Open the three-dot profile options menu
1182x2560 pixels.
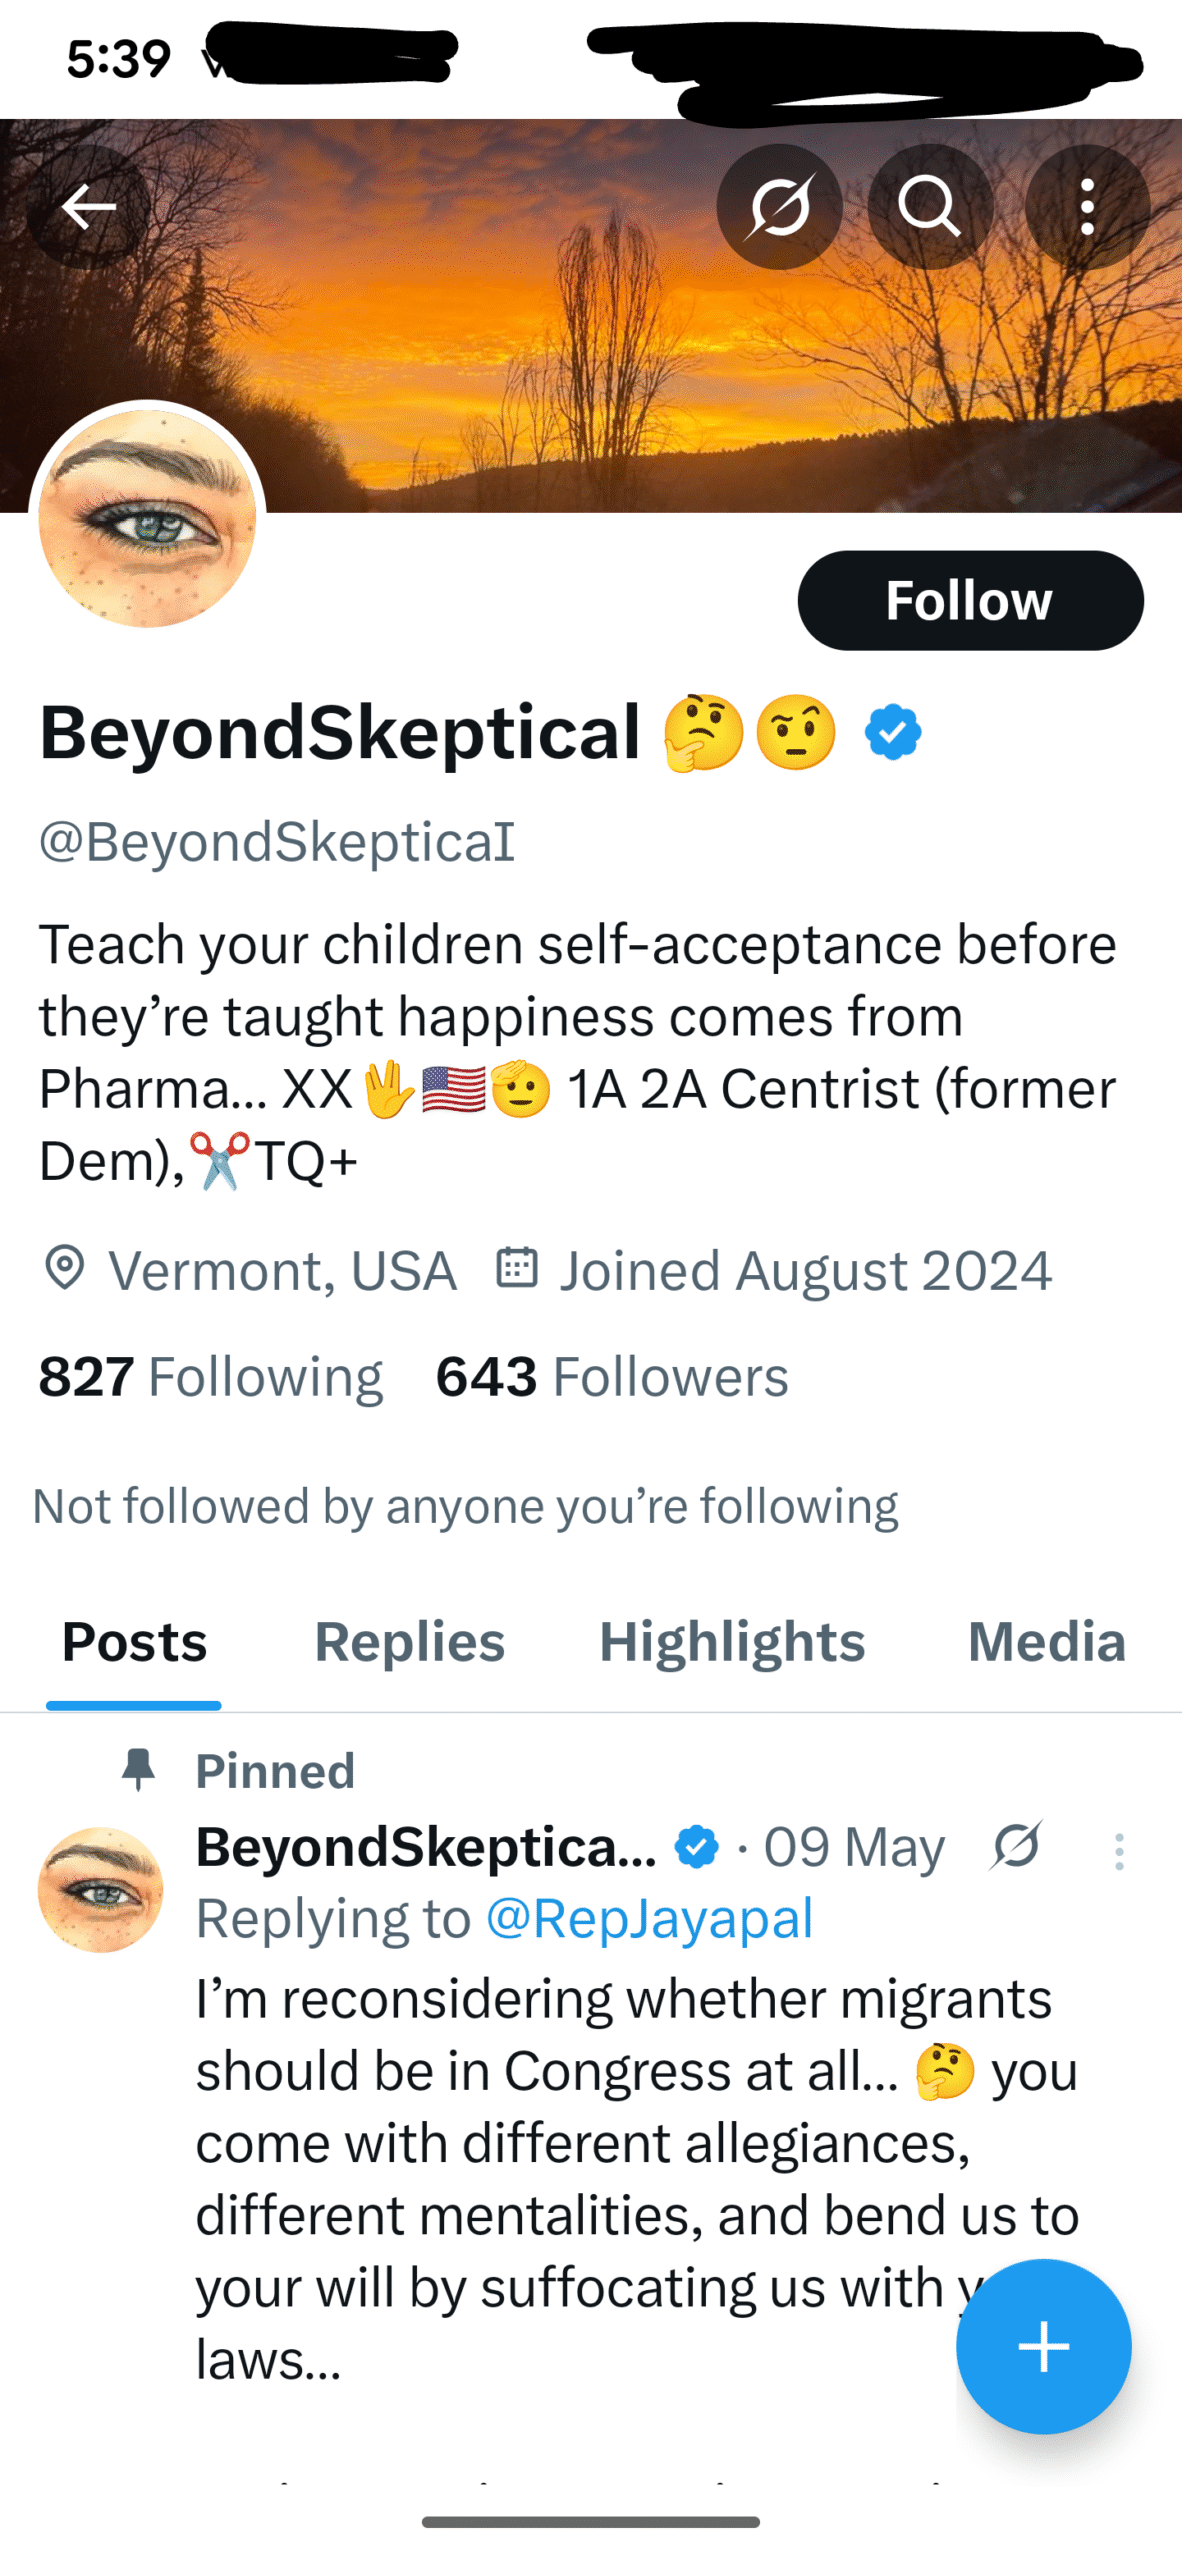coord(1087,207)
